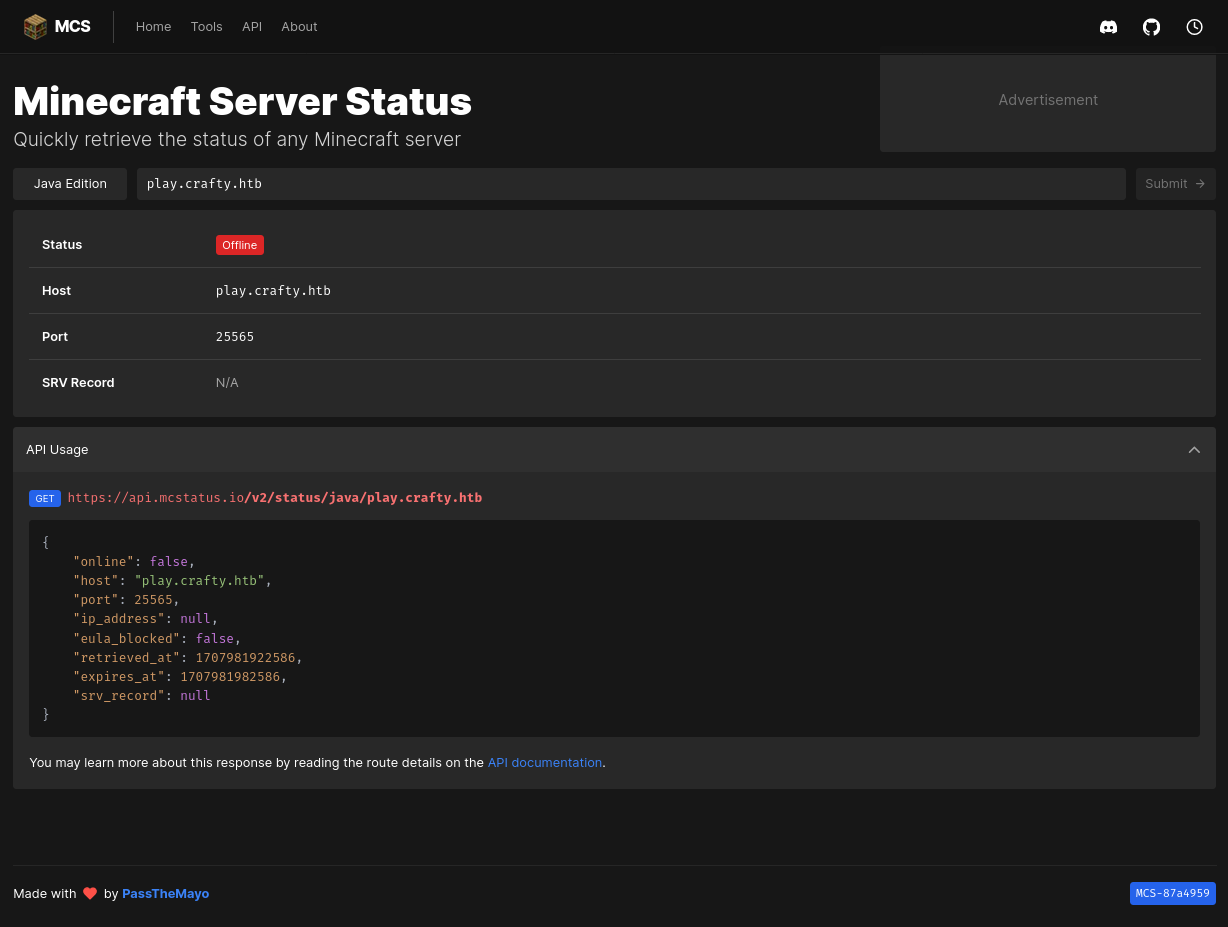1228x927 pixels.
Task: Click the "eula_blocked": false JSON line
Action: [157, 638]
